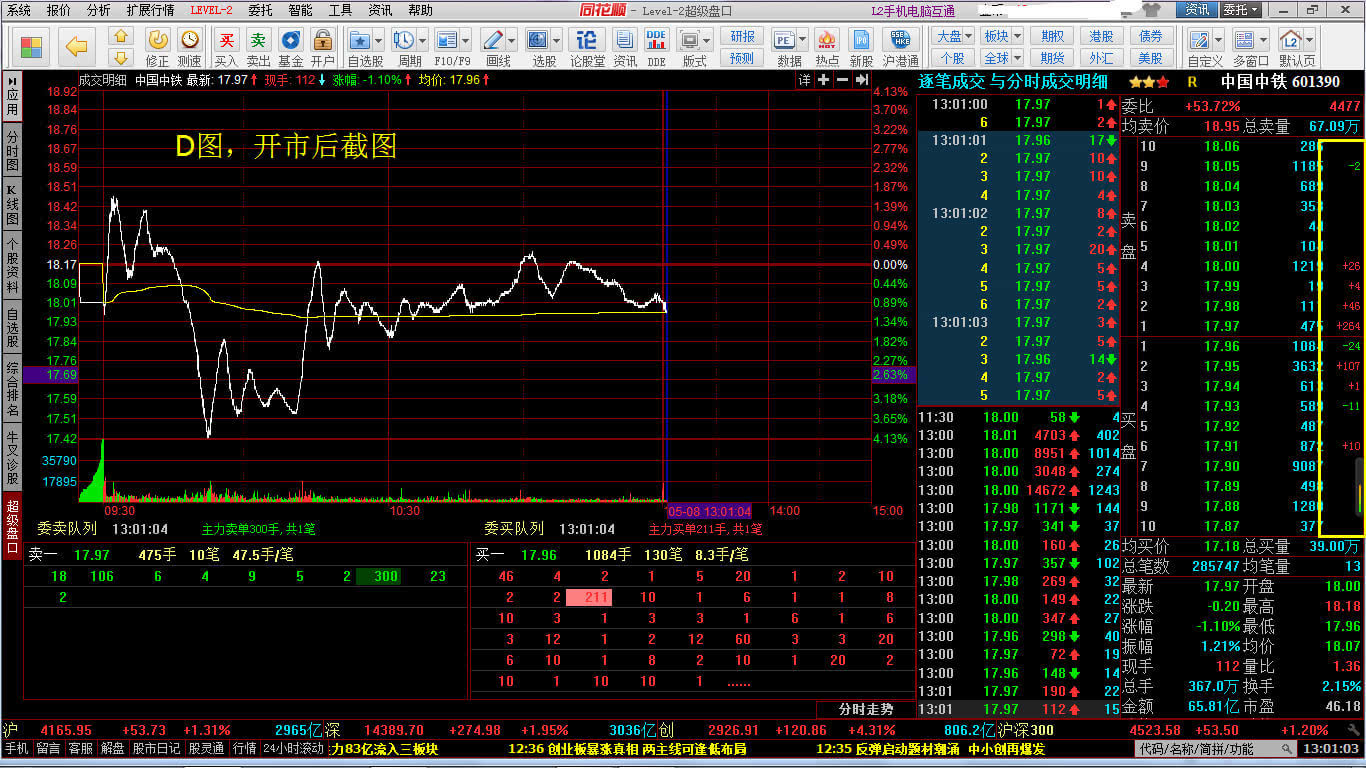This screenshot has height=768, width=1366.
Task: Open the 报价 menu
Action: 59,10
